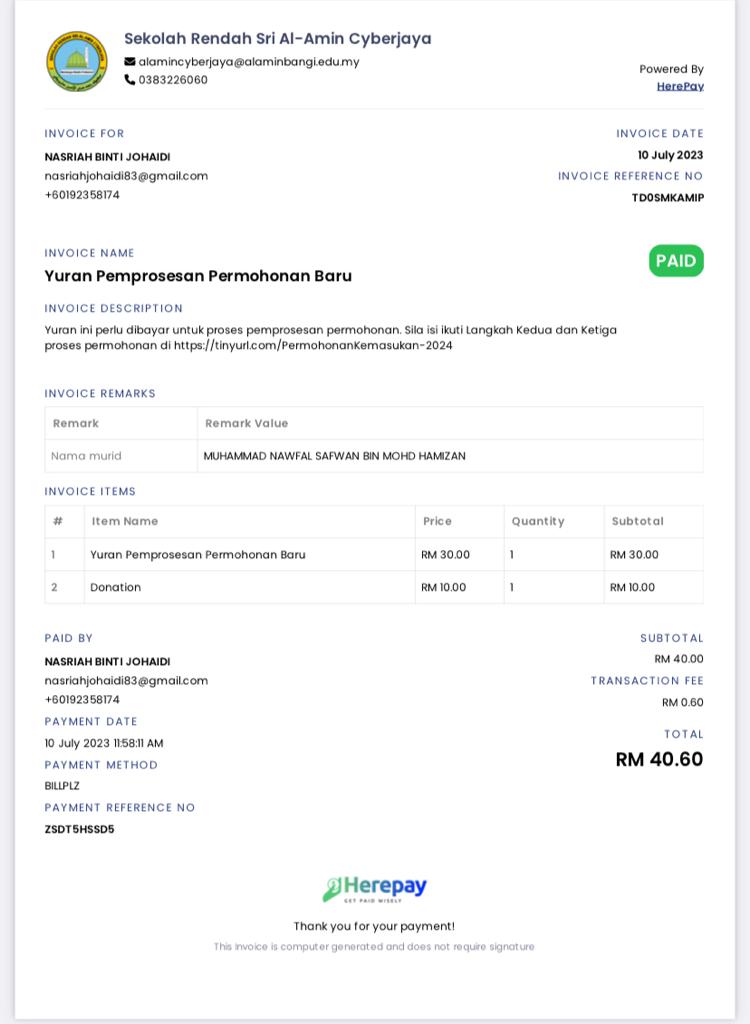
Task: Click the Item Name column header
Action: pyautogui.click(x=125, y=521)
